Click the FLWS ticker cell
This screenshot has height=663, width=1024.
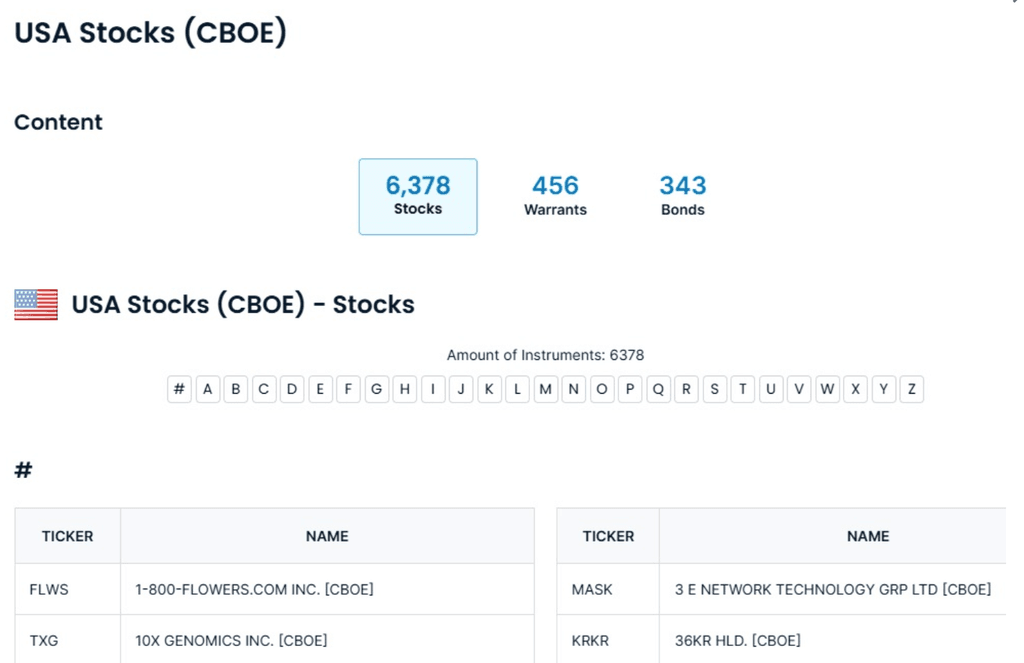[x=49, y=589]
